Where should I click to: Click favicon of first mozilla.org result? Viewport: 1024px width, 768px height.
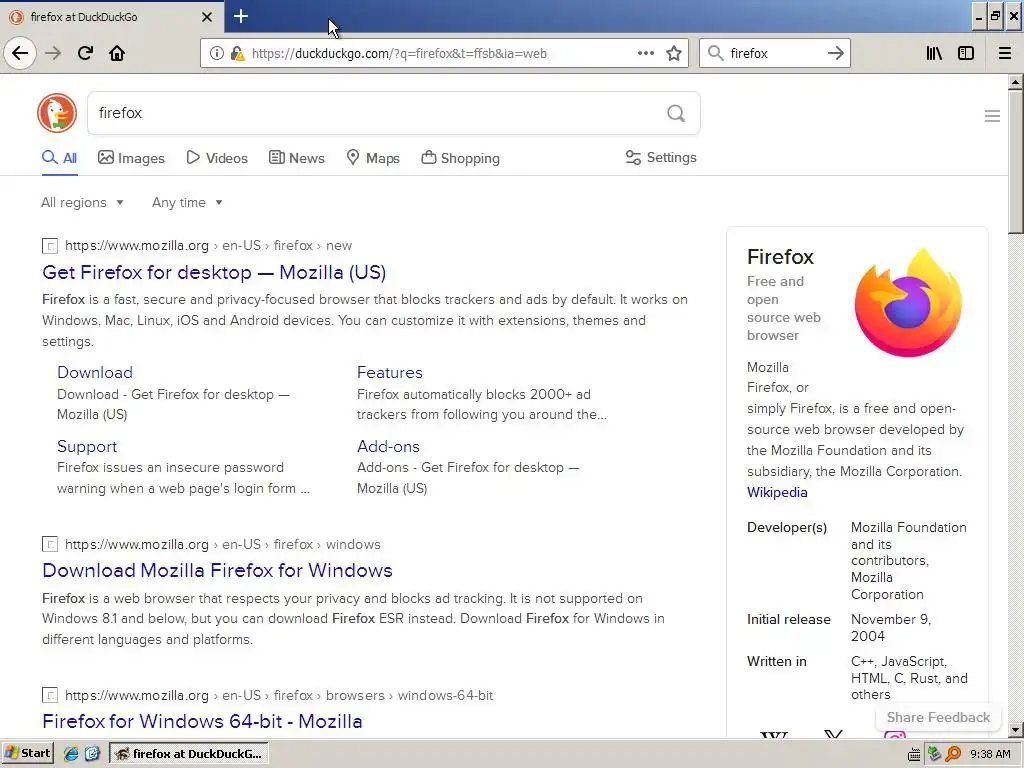pos(50,246)
